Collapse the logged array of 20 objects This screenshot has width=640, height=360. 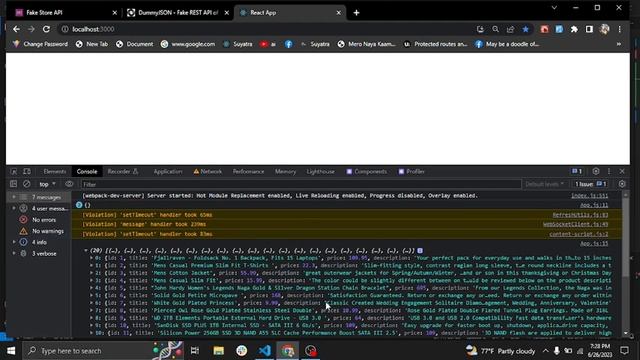click(86, 250)
